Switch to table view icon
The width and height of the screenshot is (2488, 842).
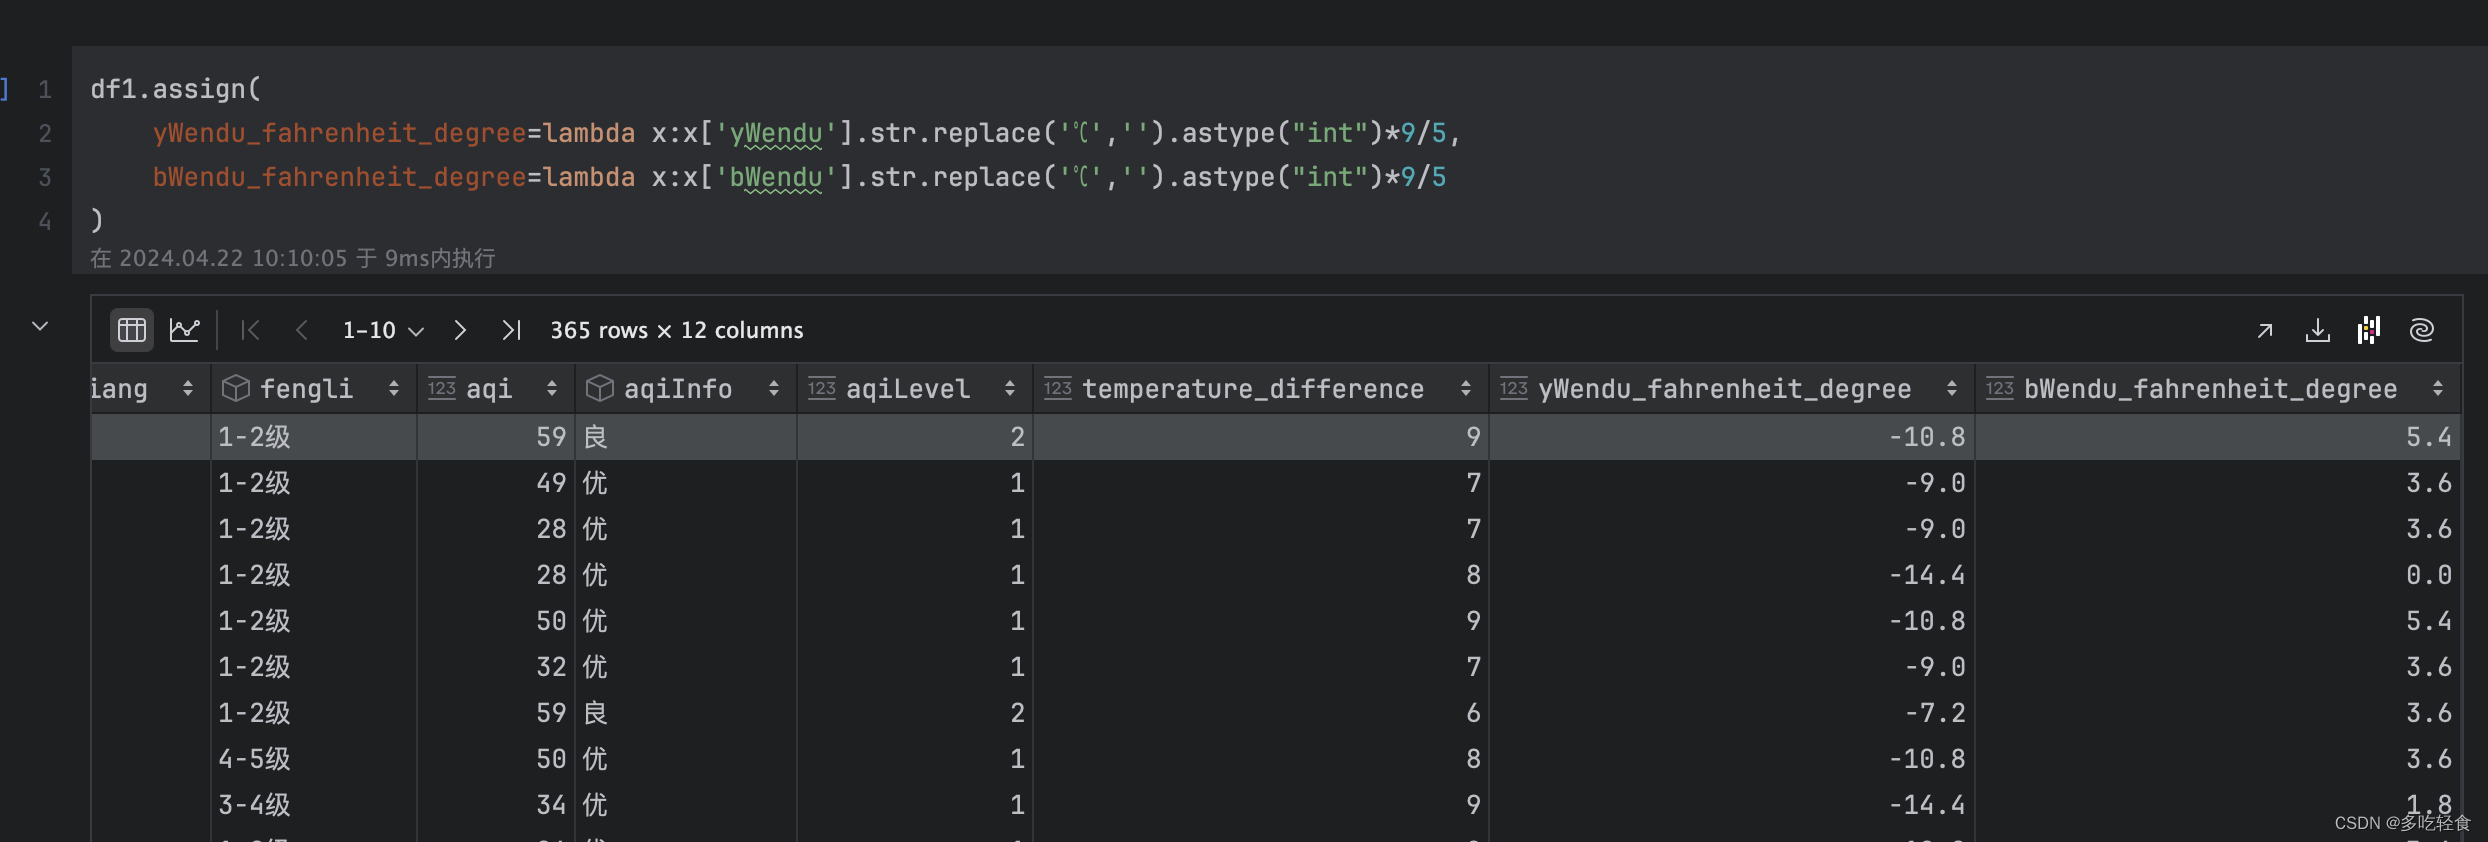pyautogui.click(x=132, y=330)
